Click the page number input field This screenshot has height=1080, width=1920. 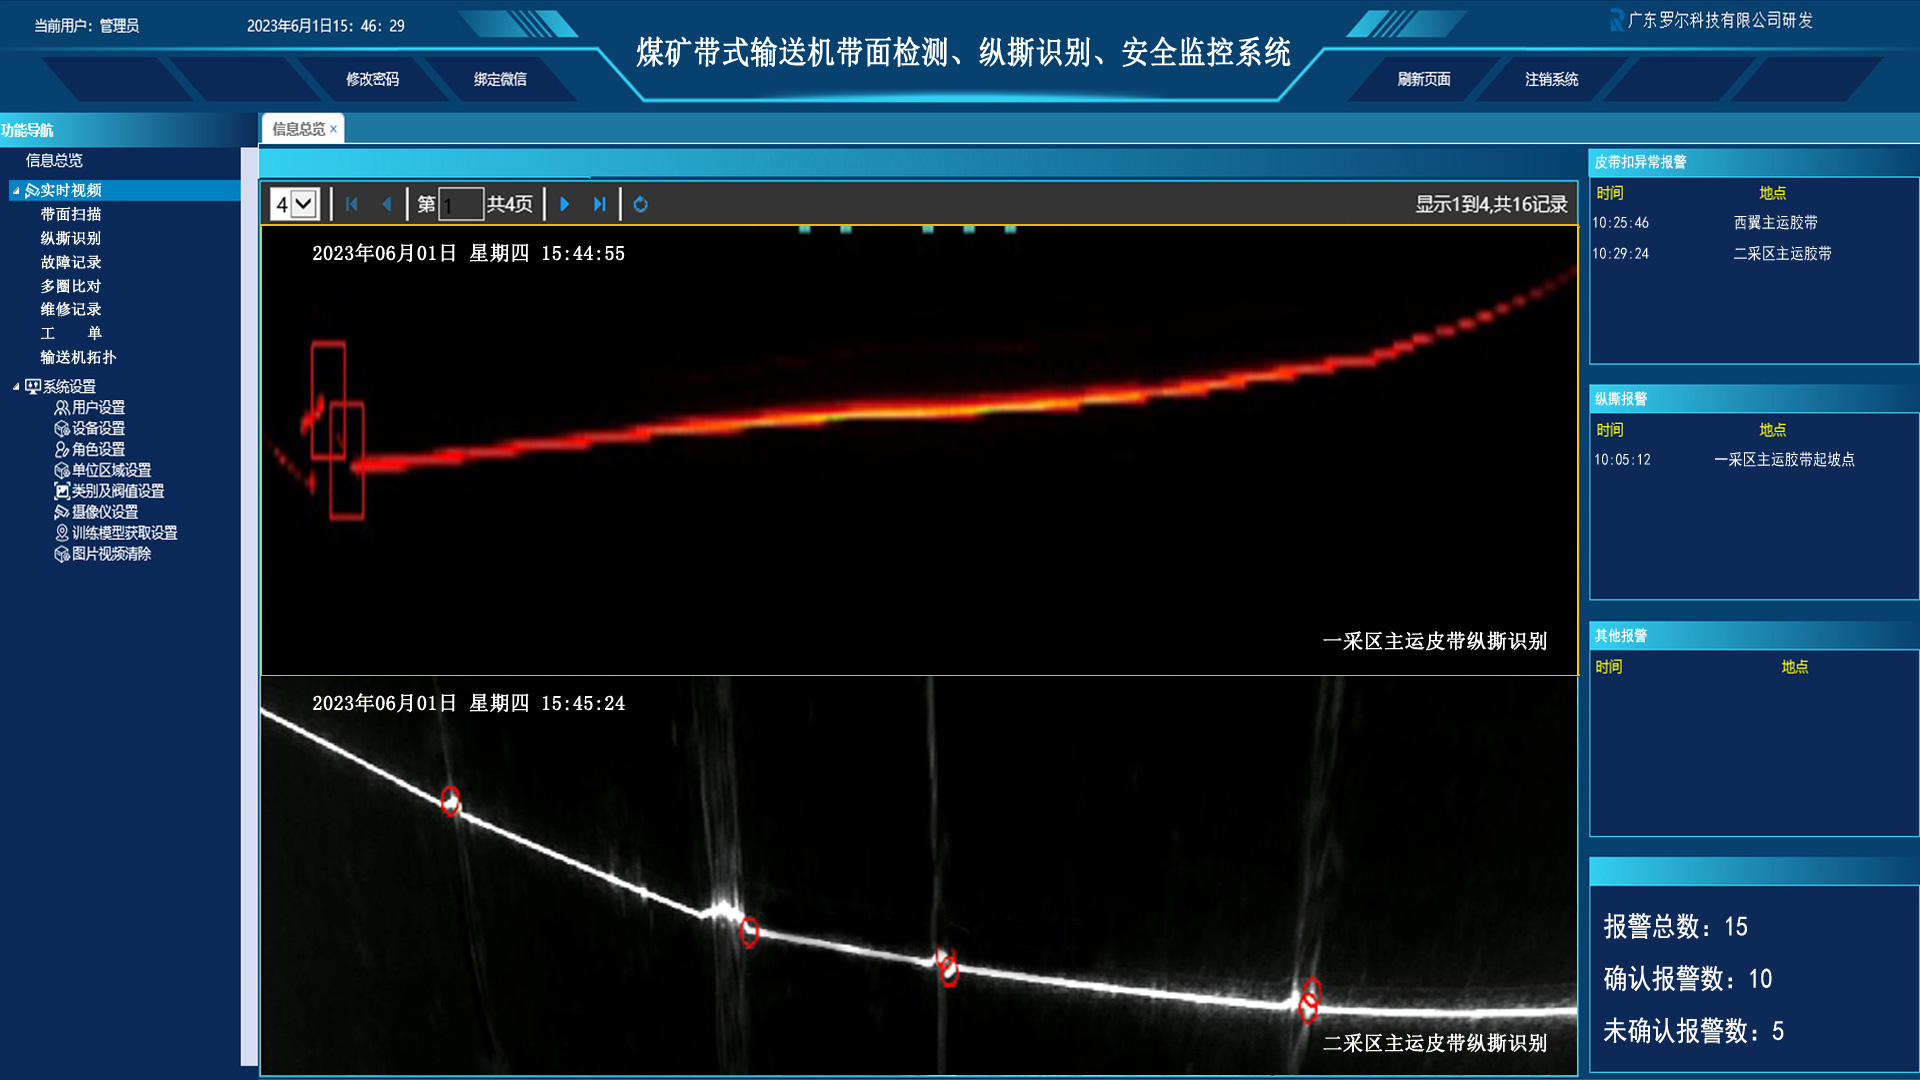[x=461, y=204]
